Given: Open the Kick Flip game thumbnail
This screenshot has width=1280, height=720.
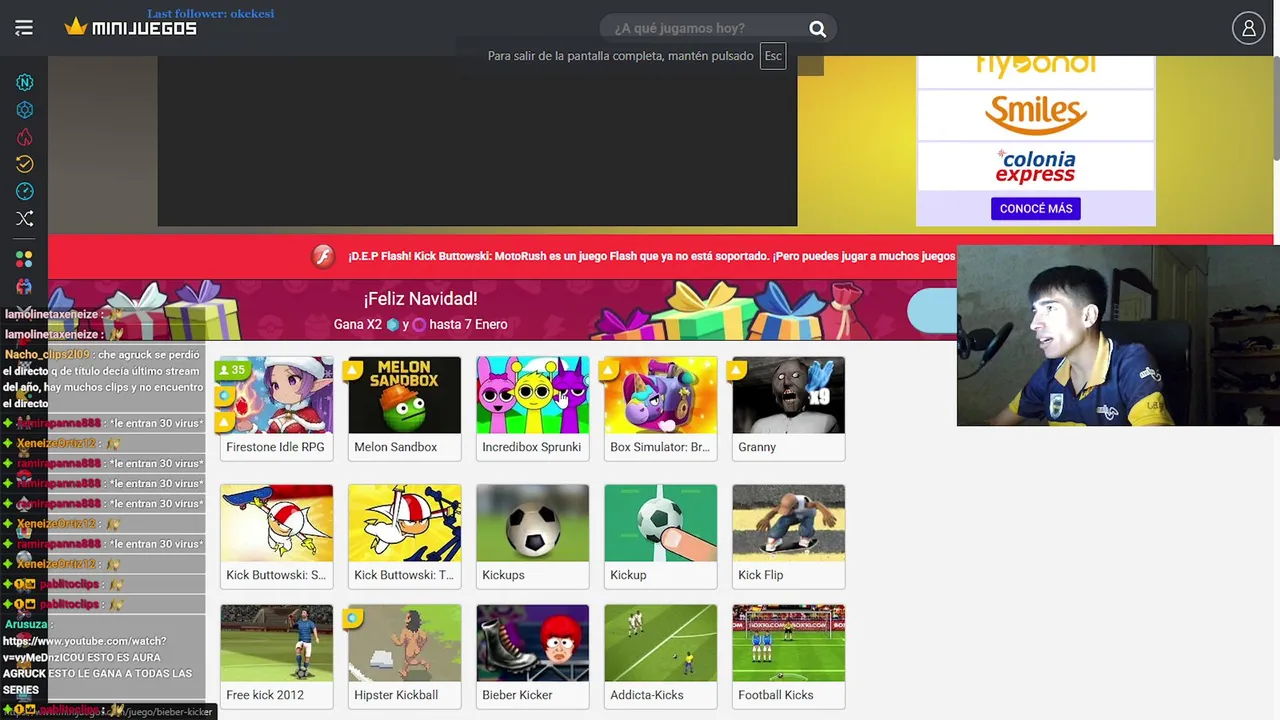Looking at the screenshot, I should (x=789, y=523).
